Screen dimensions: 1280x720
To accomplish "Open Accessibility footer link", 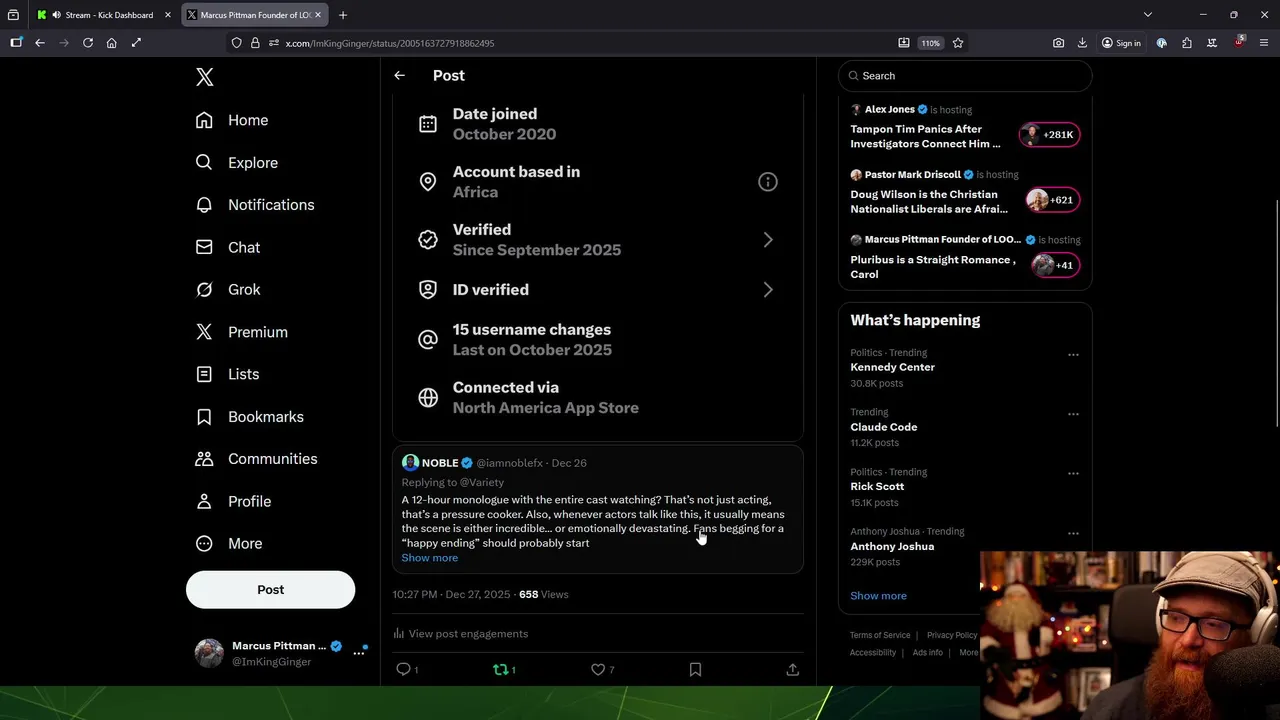I will coord(873,653).
